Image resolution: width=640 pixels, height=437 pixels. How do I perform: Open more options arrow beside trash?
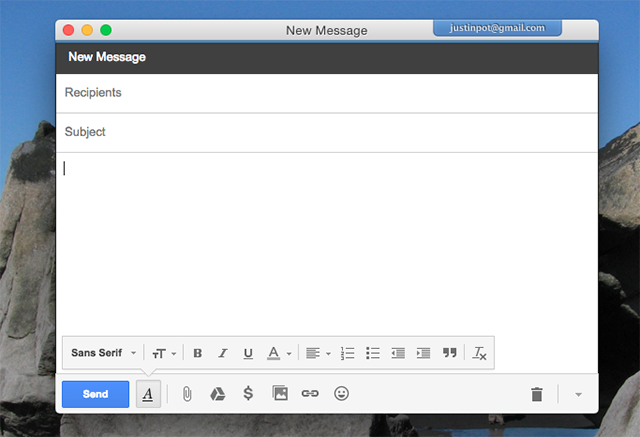[578, 394]
